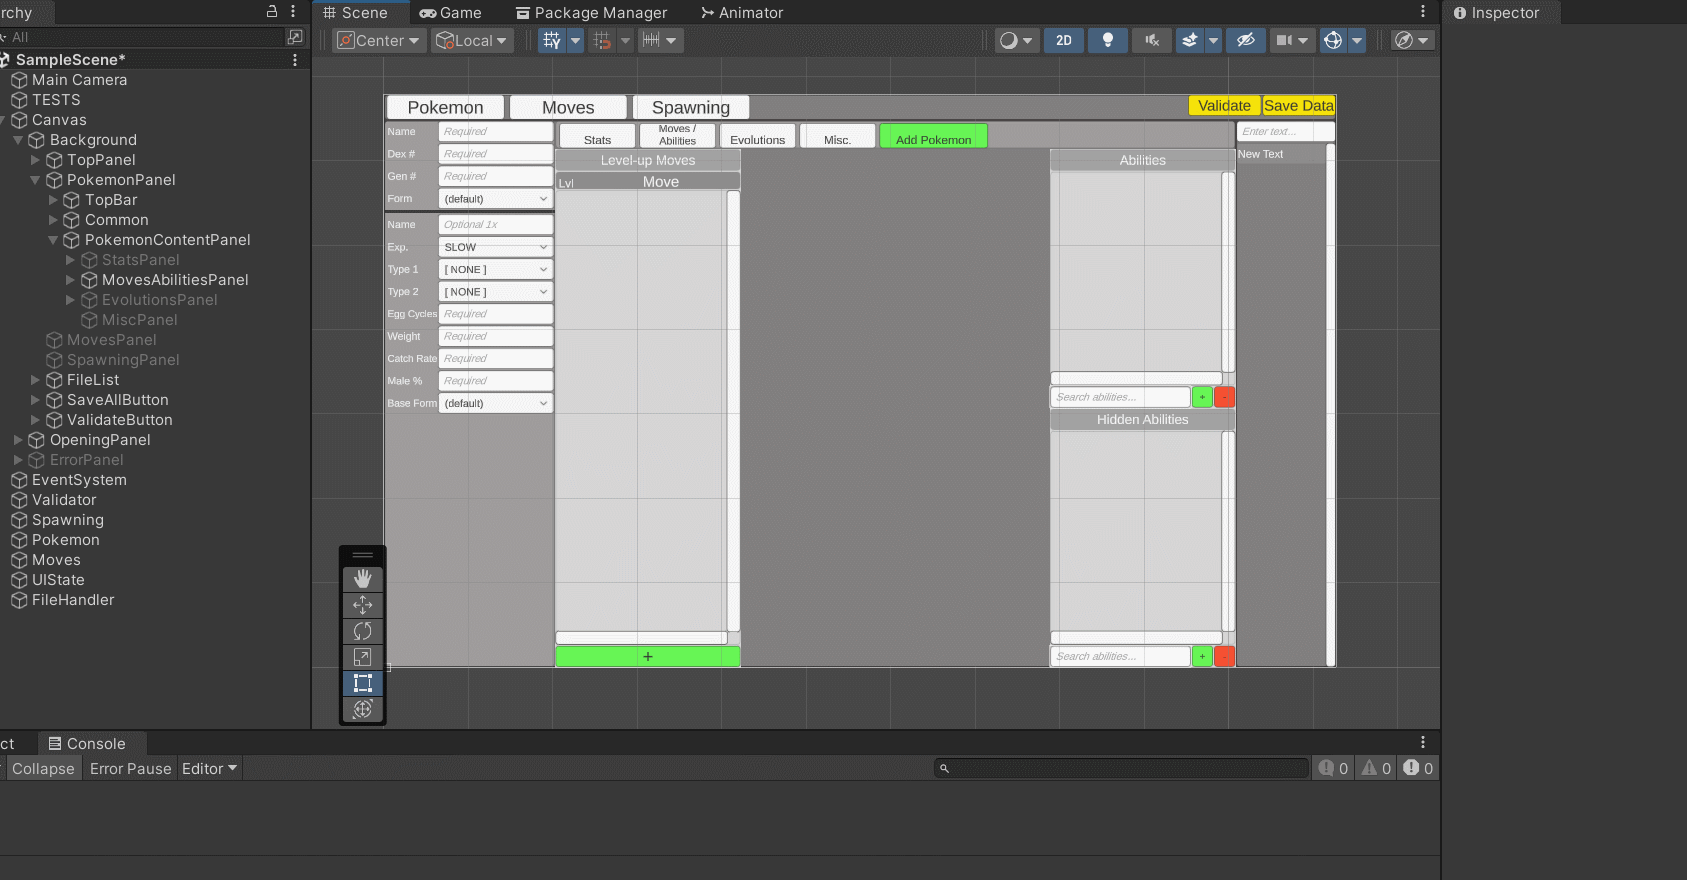Open SampleScene options kebab menu
Image resolution: width=1687 pixels, height=880 pixels.
[x=295, y=60]
